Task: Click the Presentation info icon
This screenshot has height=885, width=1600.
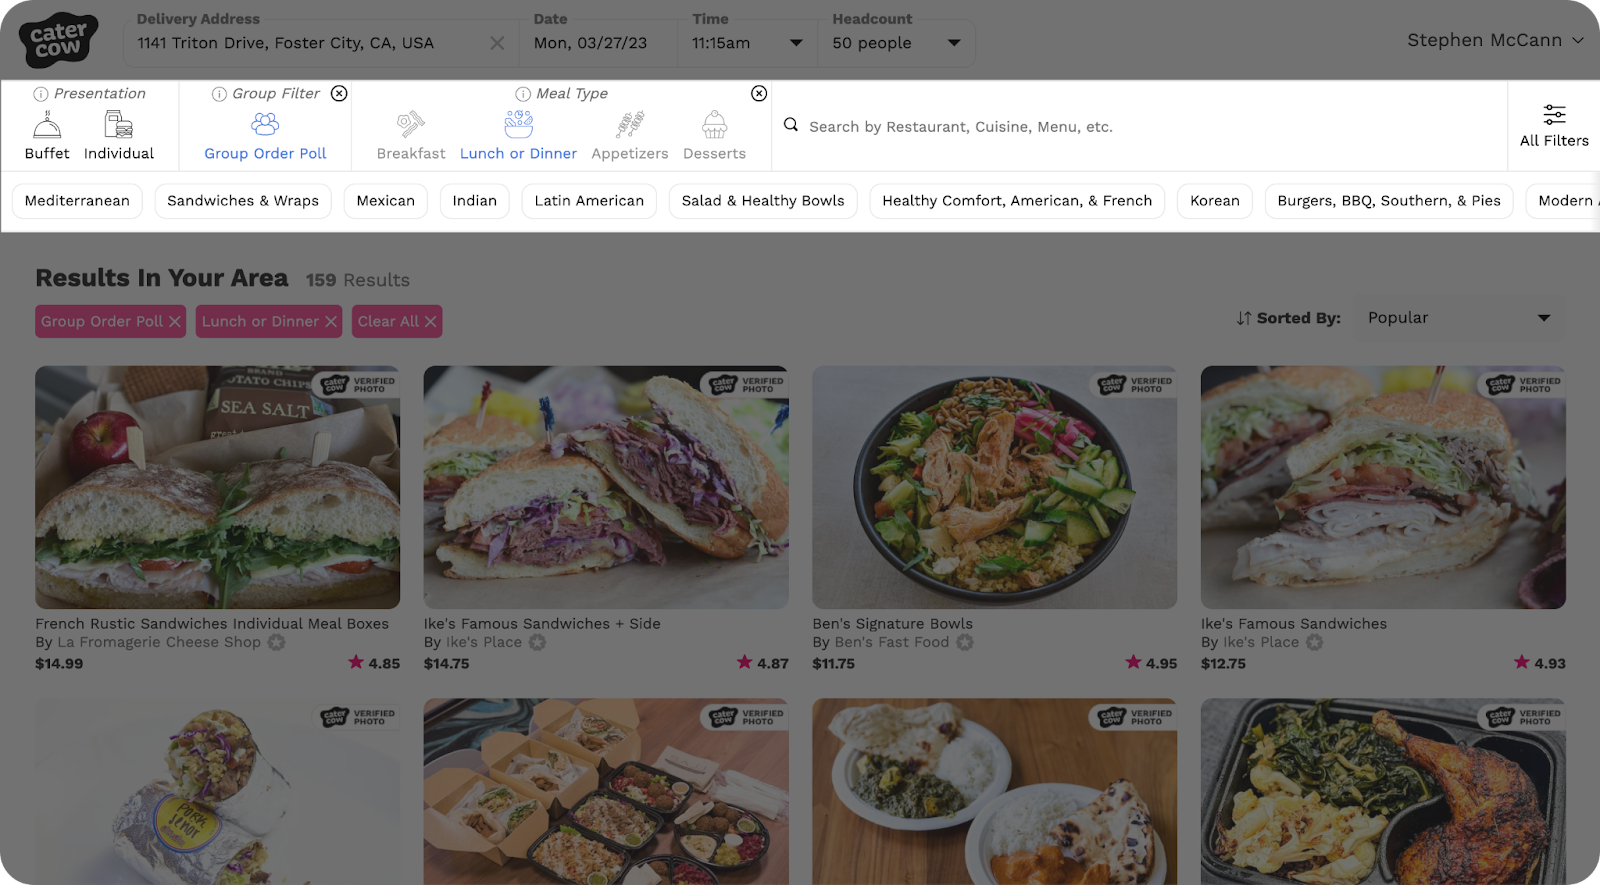Action: (x=41, y=94)
